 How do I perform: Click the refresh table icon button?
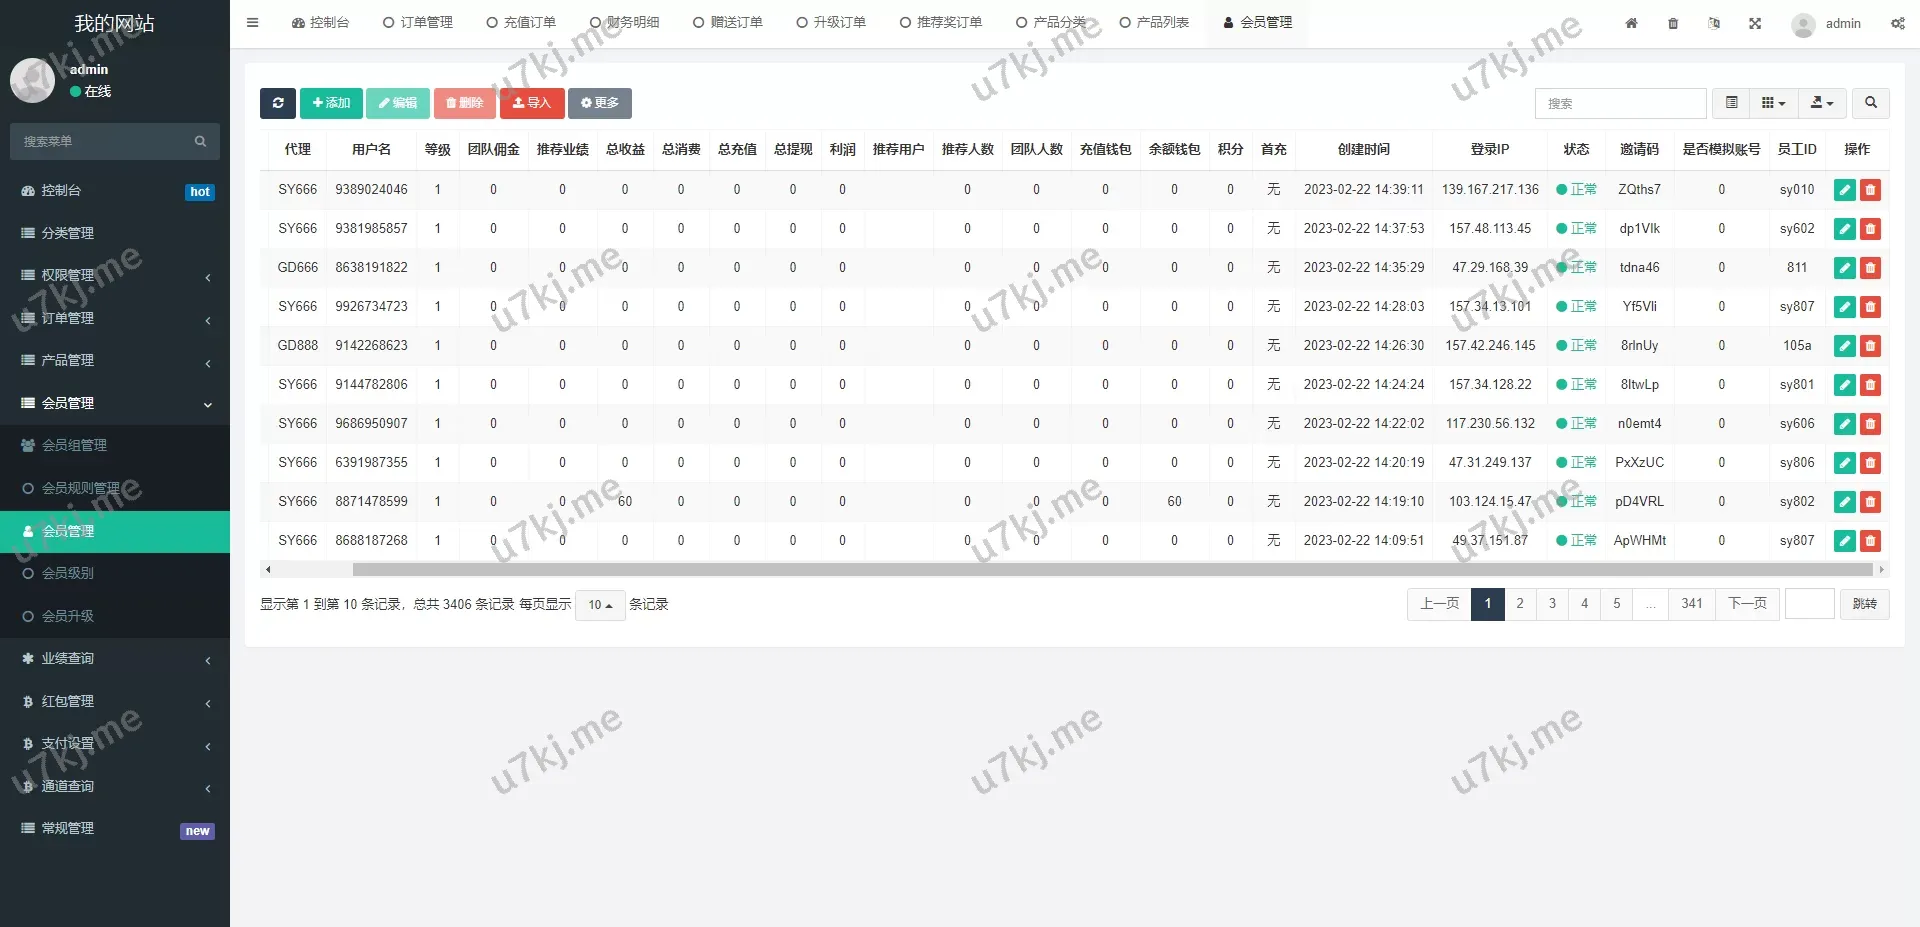click(277, 103)
